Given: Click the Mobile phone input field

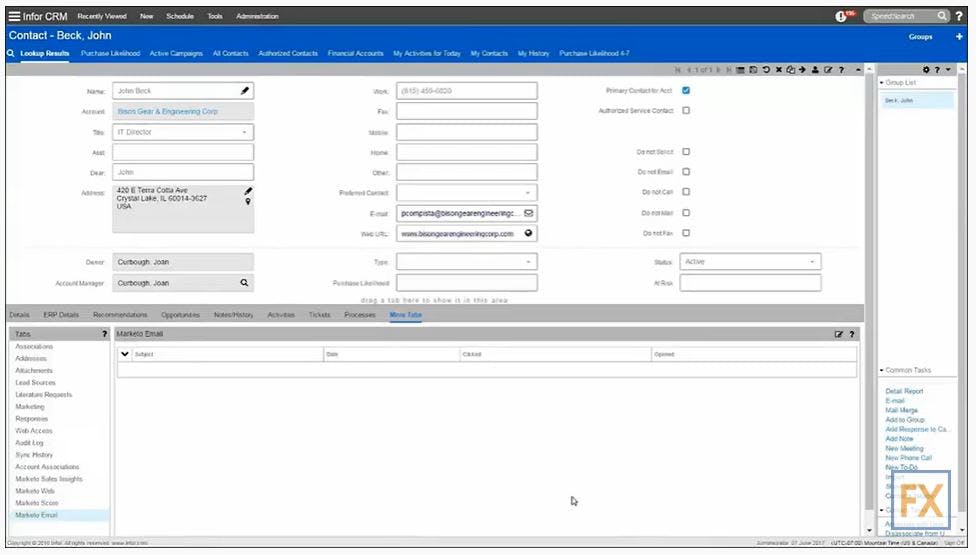Looking at the screenshot, I should [x=467, y=133].
